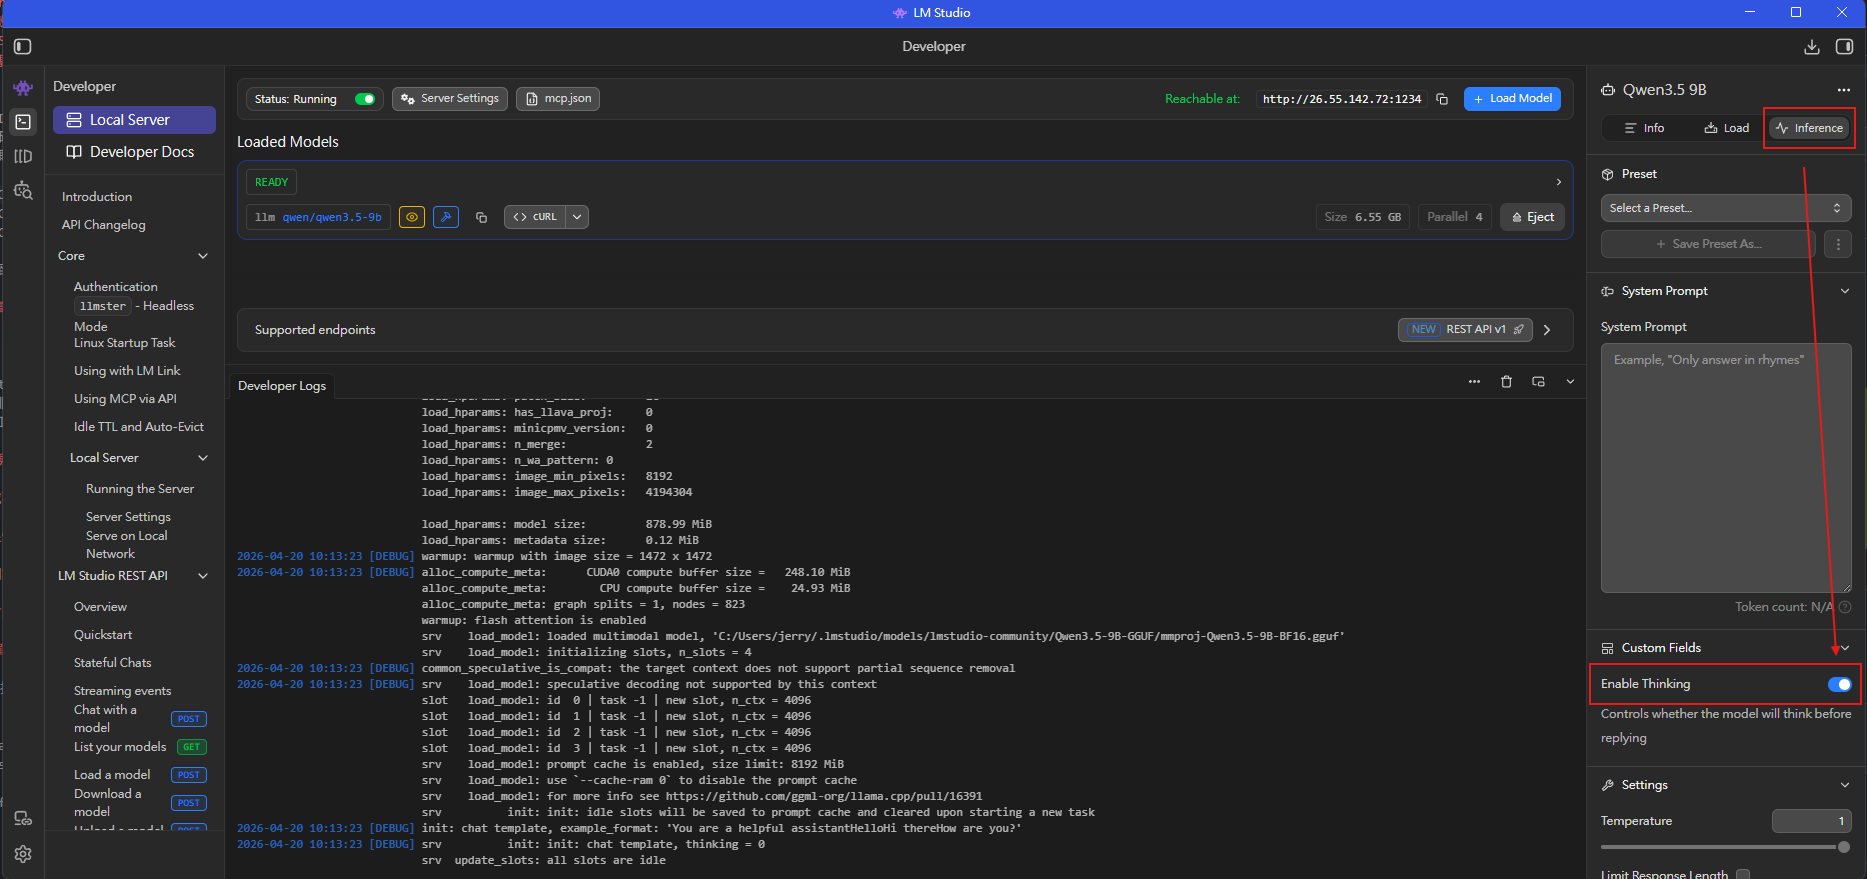Collapse the LM Studio REST API section
This screenshot has height=879, width=1867.
coord(203,576)
